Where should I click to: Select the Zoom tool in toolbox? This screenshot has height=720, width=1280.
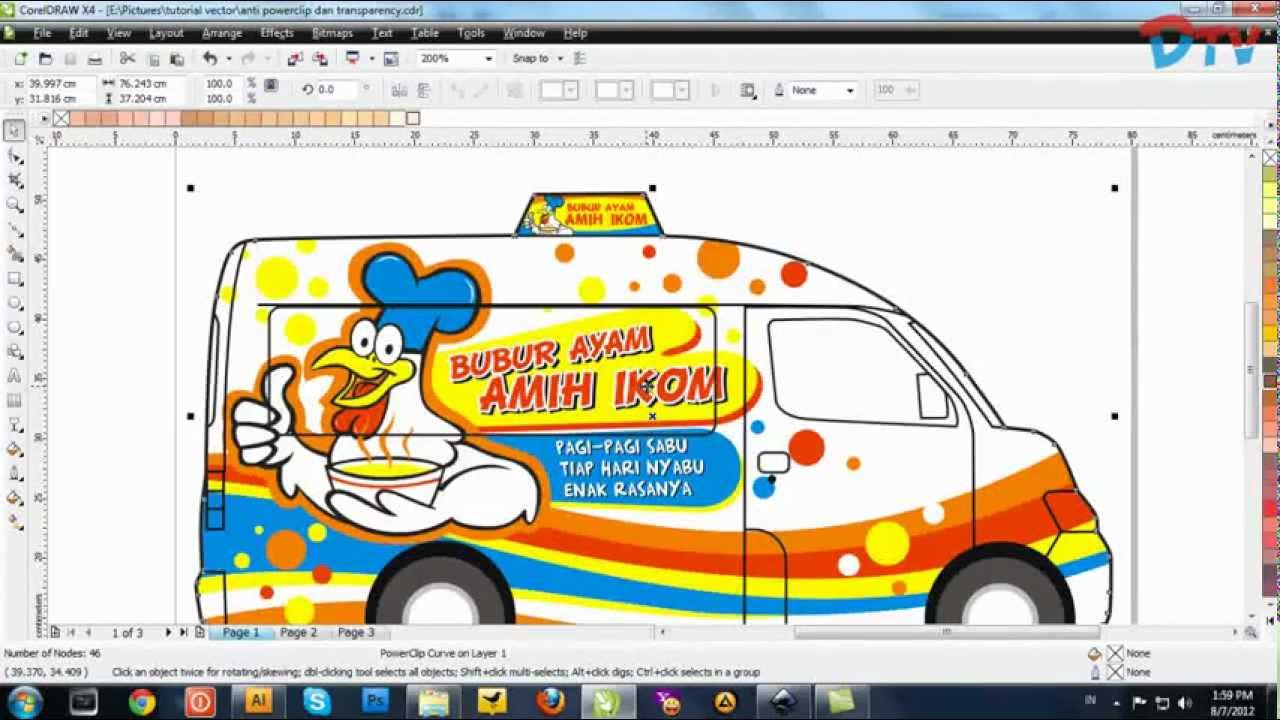pos(14,205)
